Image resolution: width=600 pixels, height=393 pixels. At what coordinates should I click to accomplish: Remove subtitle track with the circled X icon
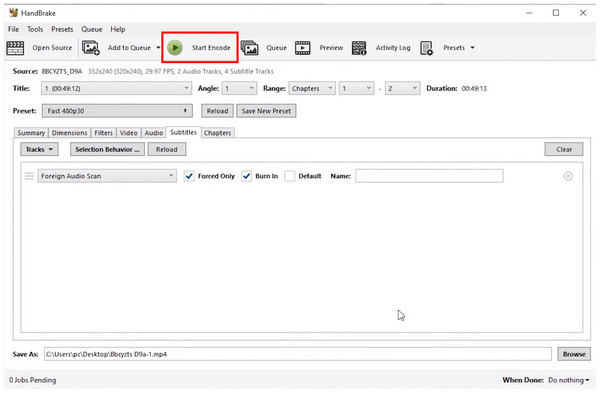[x=568, y=176]
